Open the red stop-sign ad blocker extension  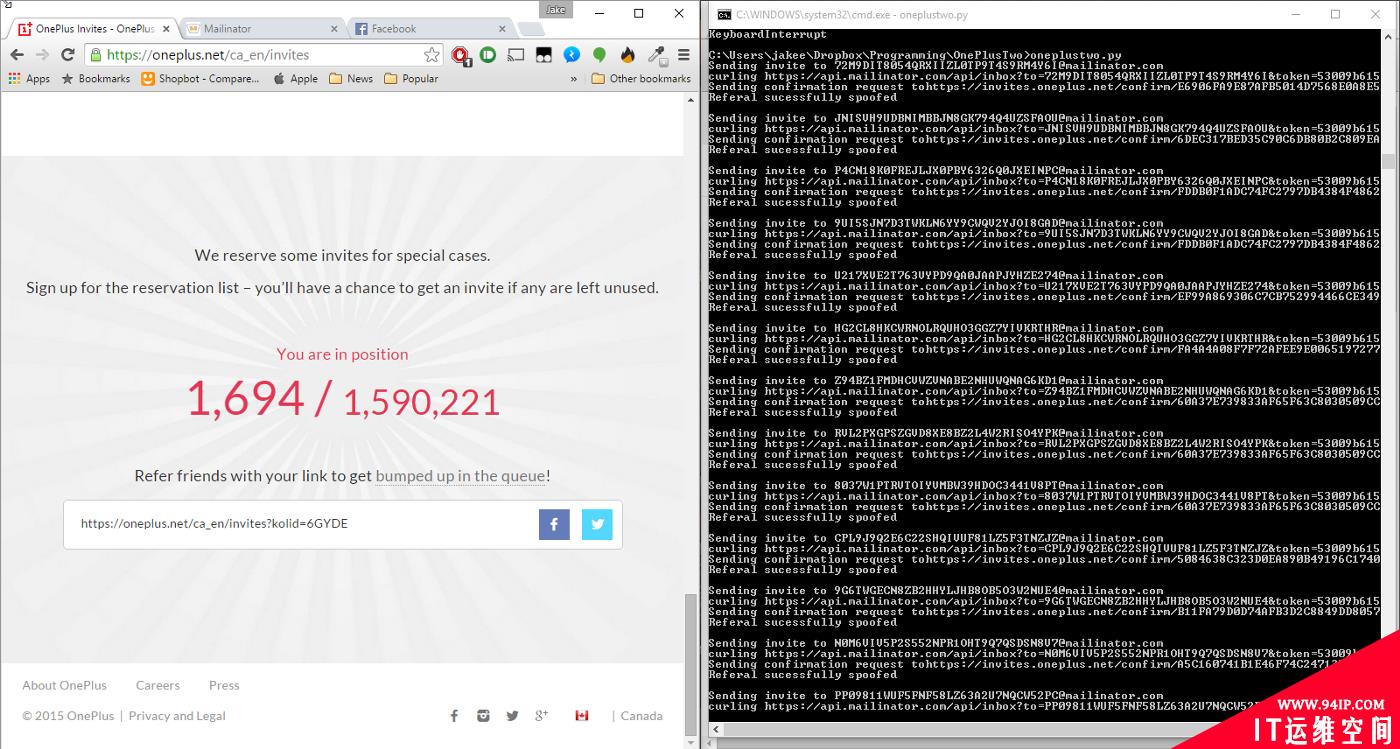coord(460,55)
